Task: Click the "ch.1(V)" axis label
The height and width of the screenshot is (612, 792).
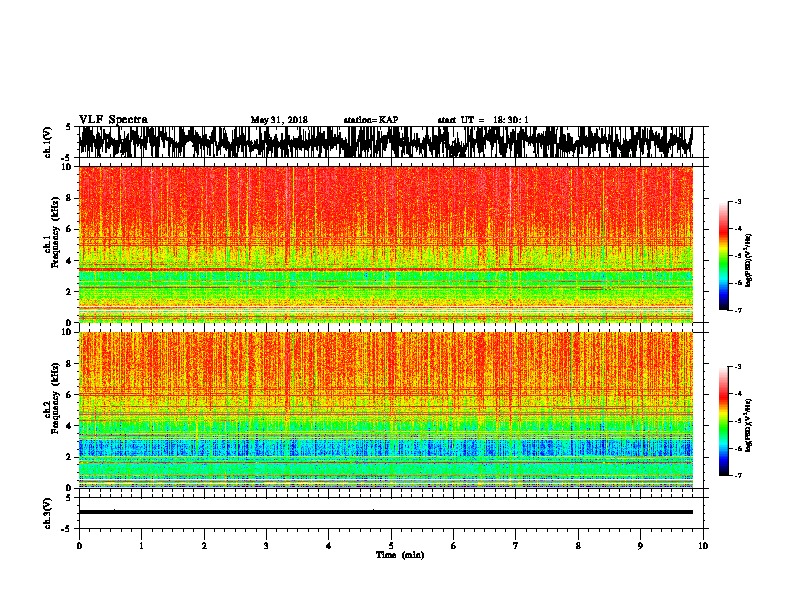Action: [x=48, y=142]
